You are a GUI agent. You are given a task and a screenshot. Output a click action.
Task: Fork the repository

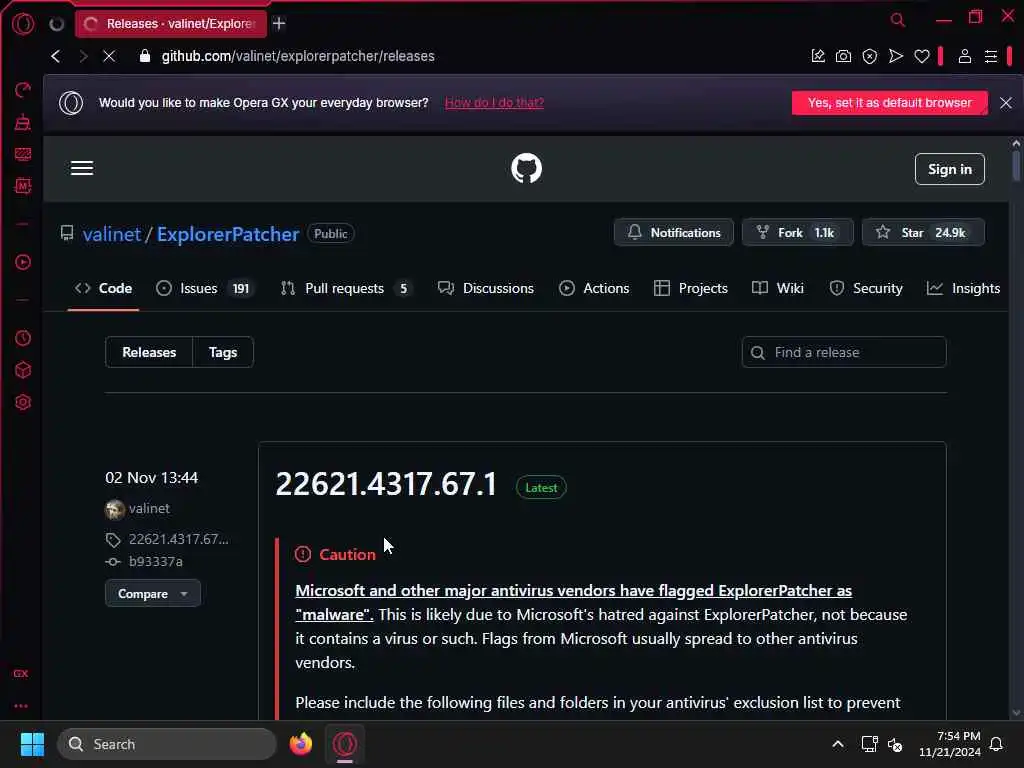(x=797, y=232)
